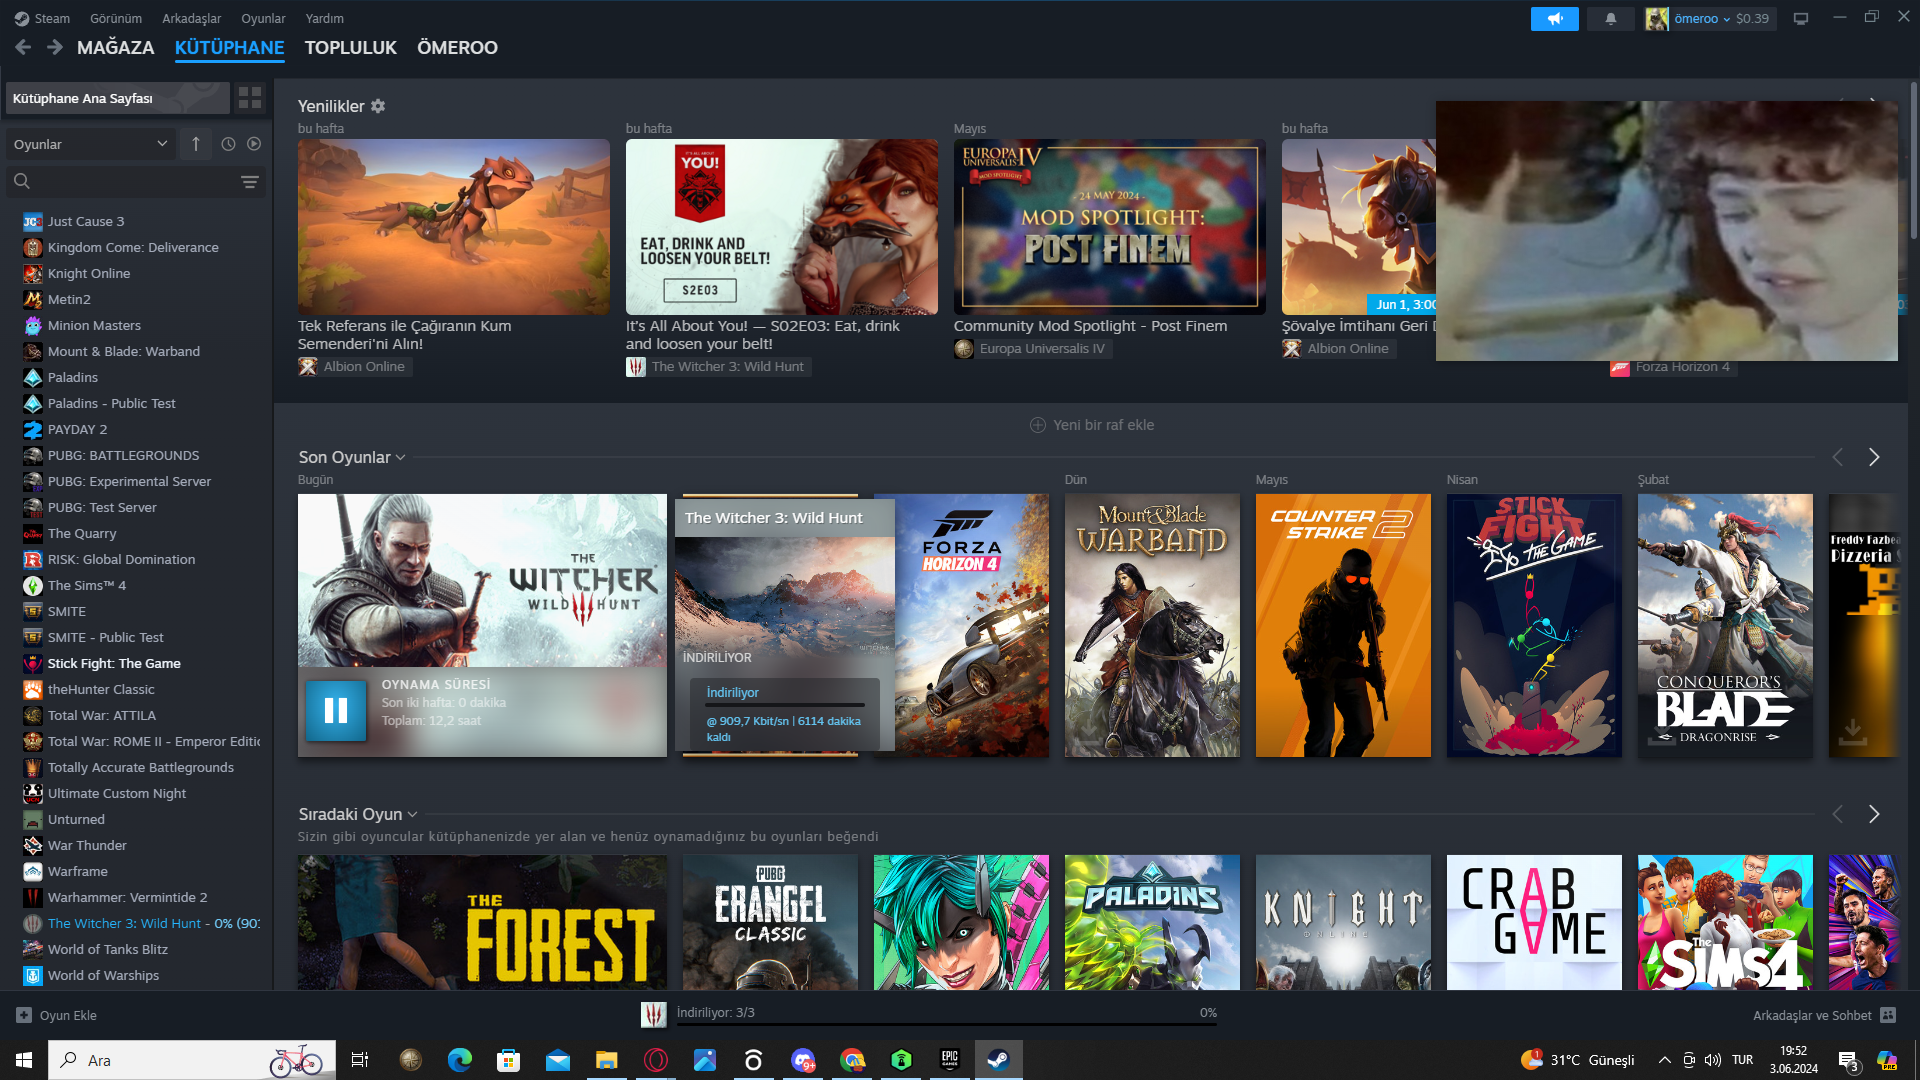
Task: Select Stick Fight: The Game in list
Action: point(114,663)
